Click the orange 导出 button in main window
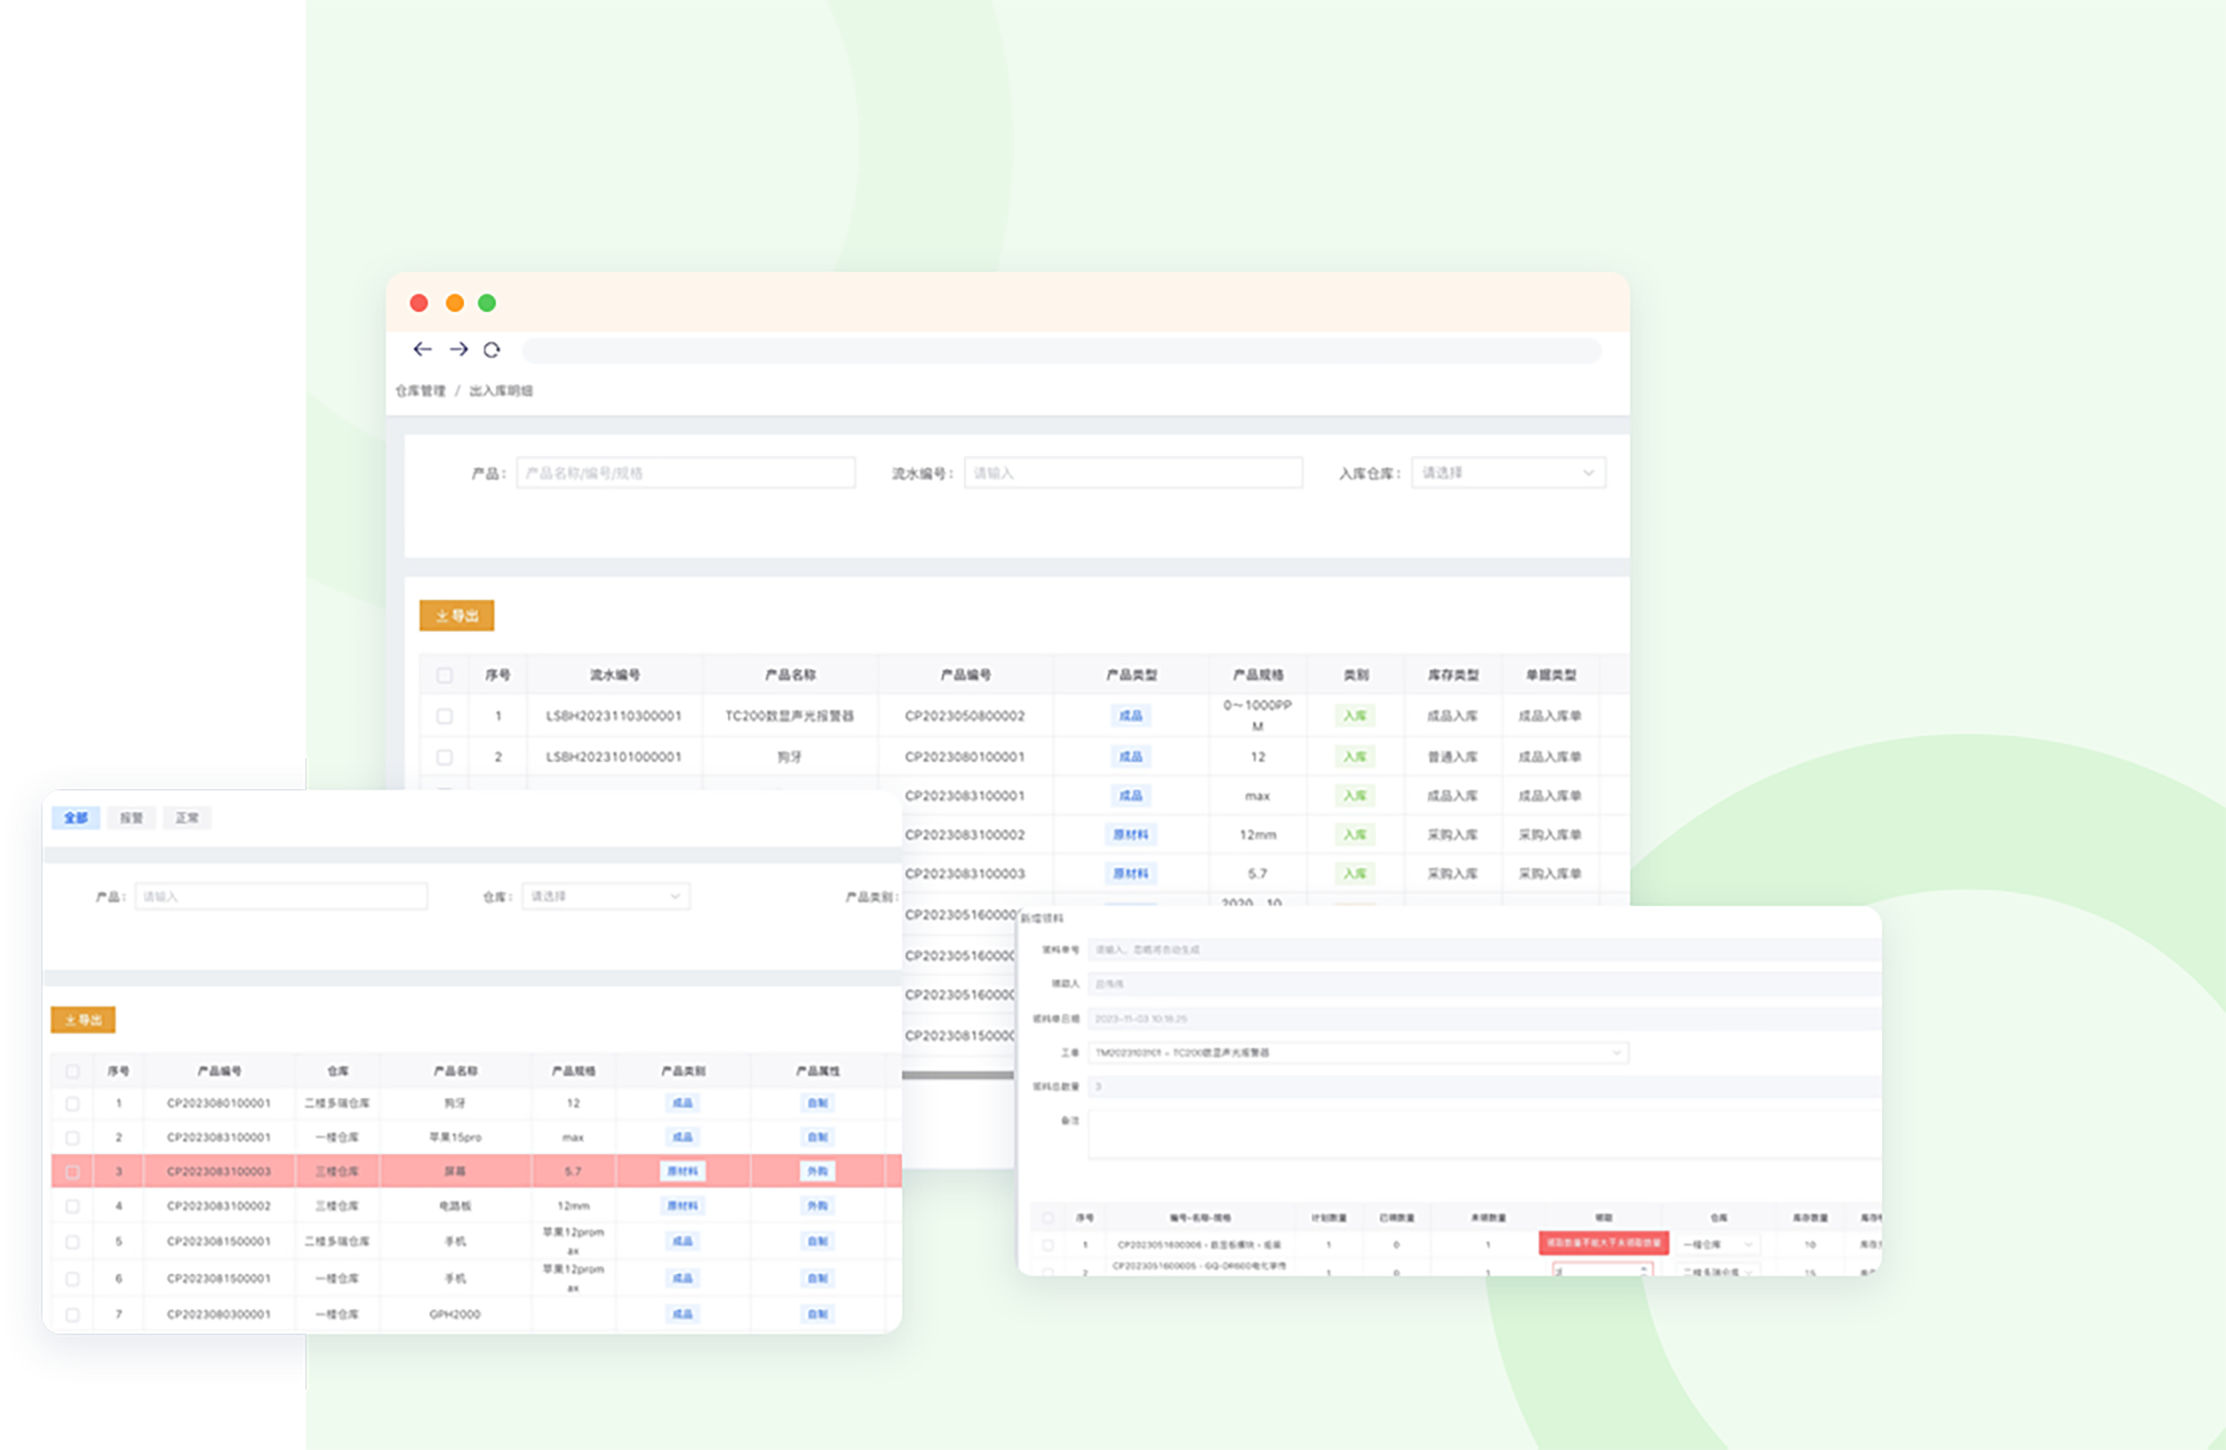This screenshot has width=2226, height=1450. tap(457, 616)
